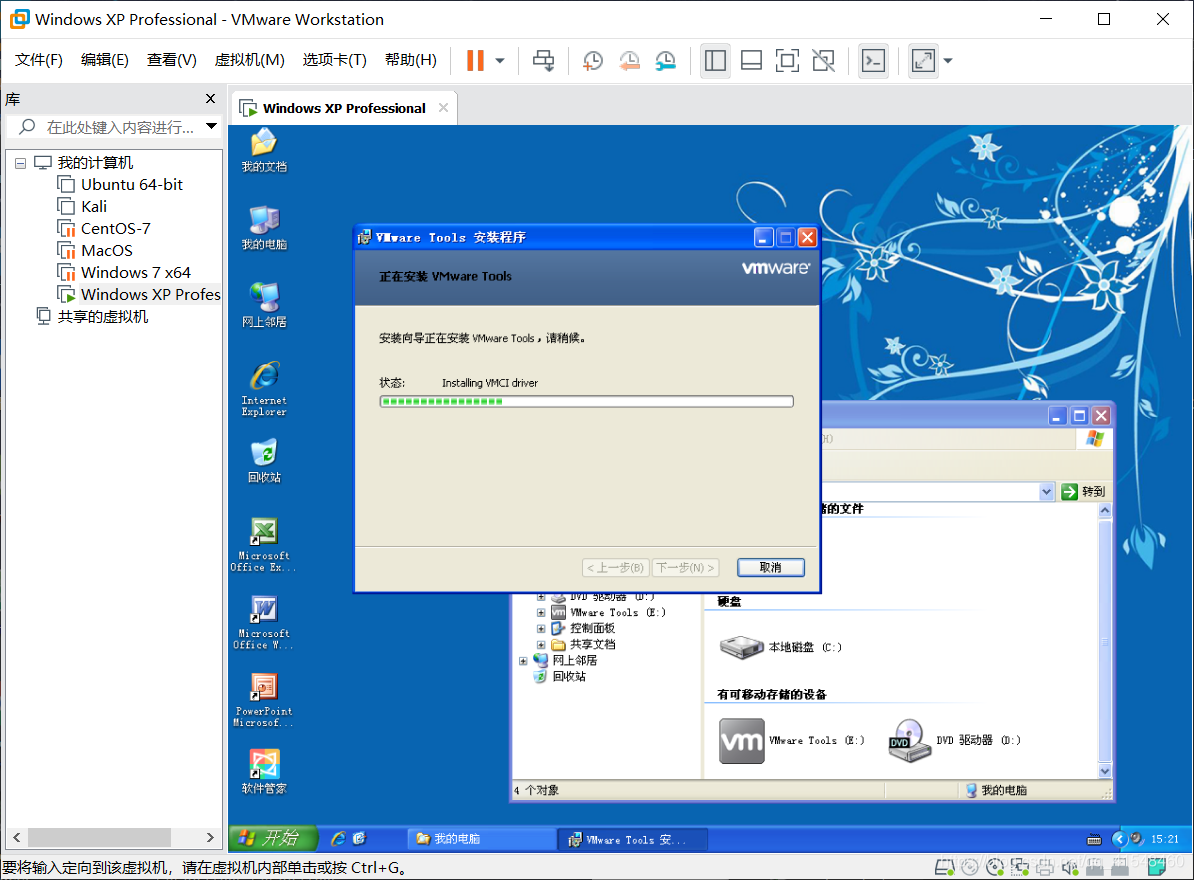The image size is (1194, 880).
Task: Toggle the thumbnail bar view
Action: (x=752, y=60)
